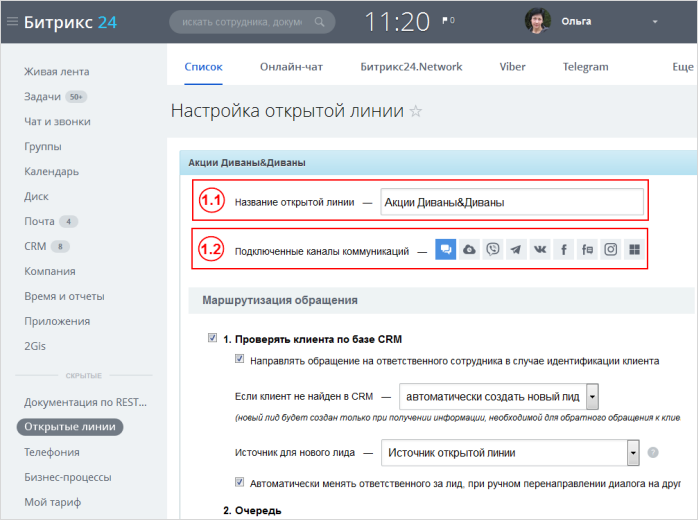The height and width of the screenshot is (520, 698).
Task: Click the Задачи 50+ counter badge
Action: 76,97
